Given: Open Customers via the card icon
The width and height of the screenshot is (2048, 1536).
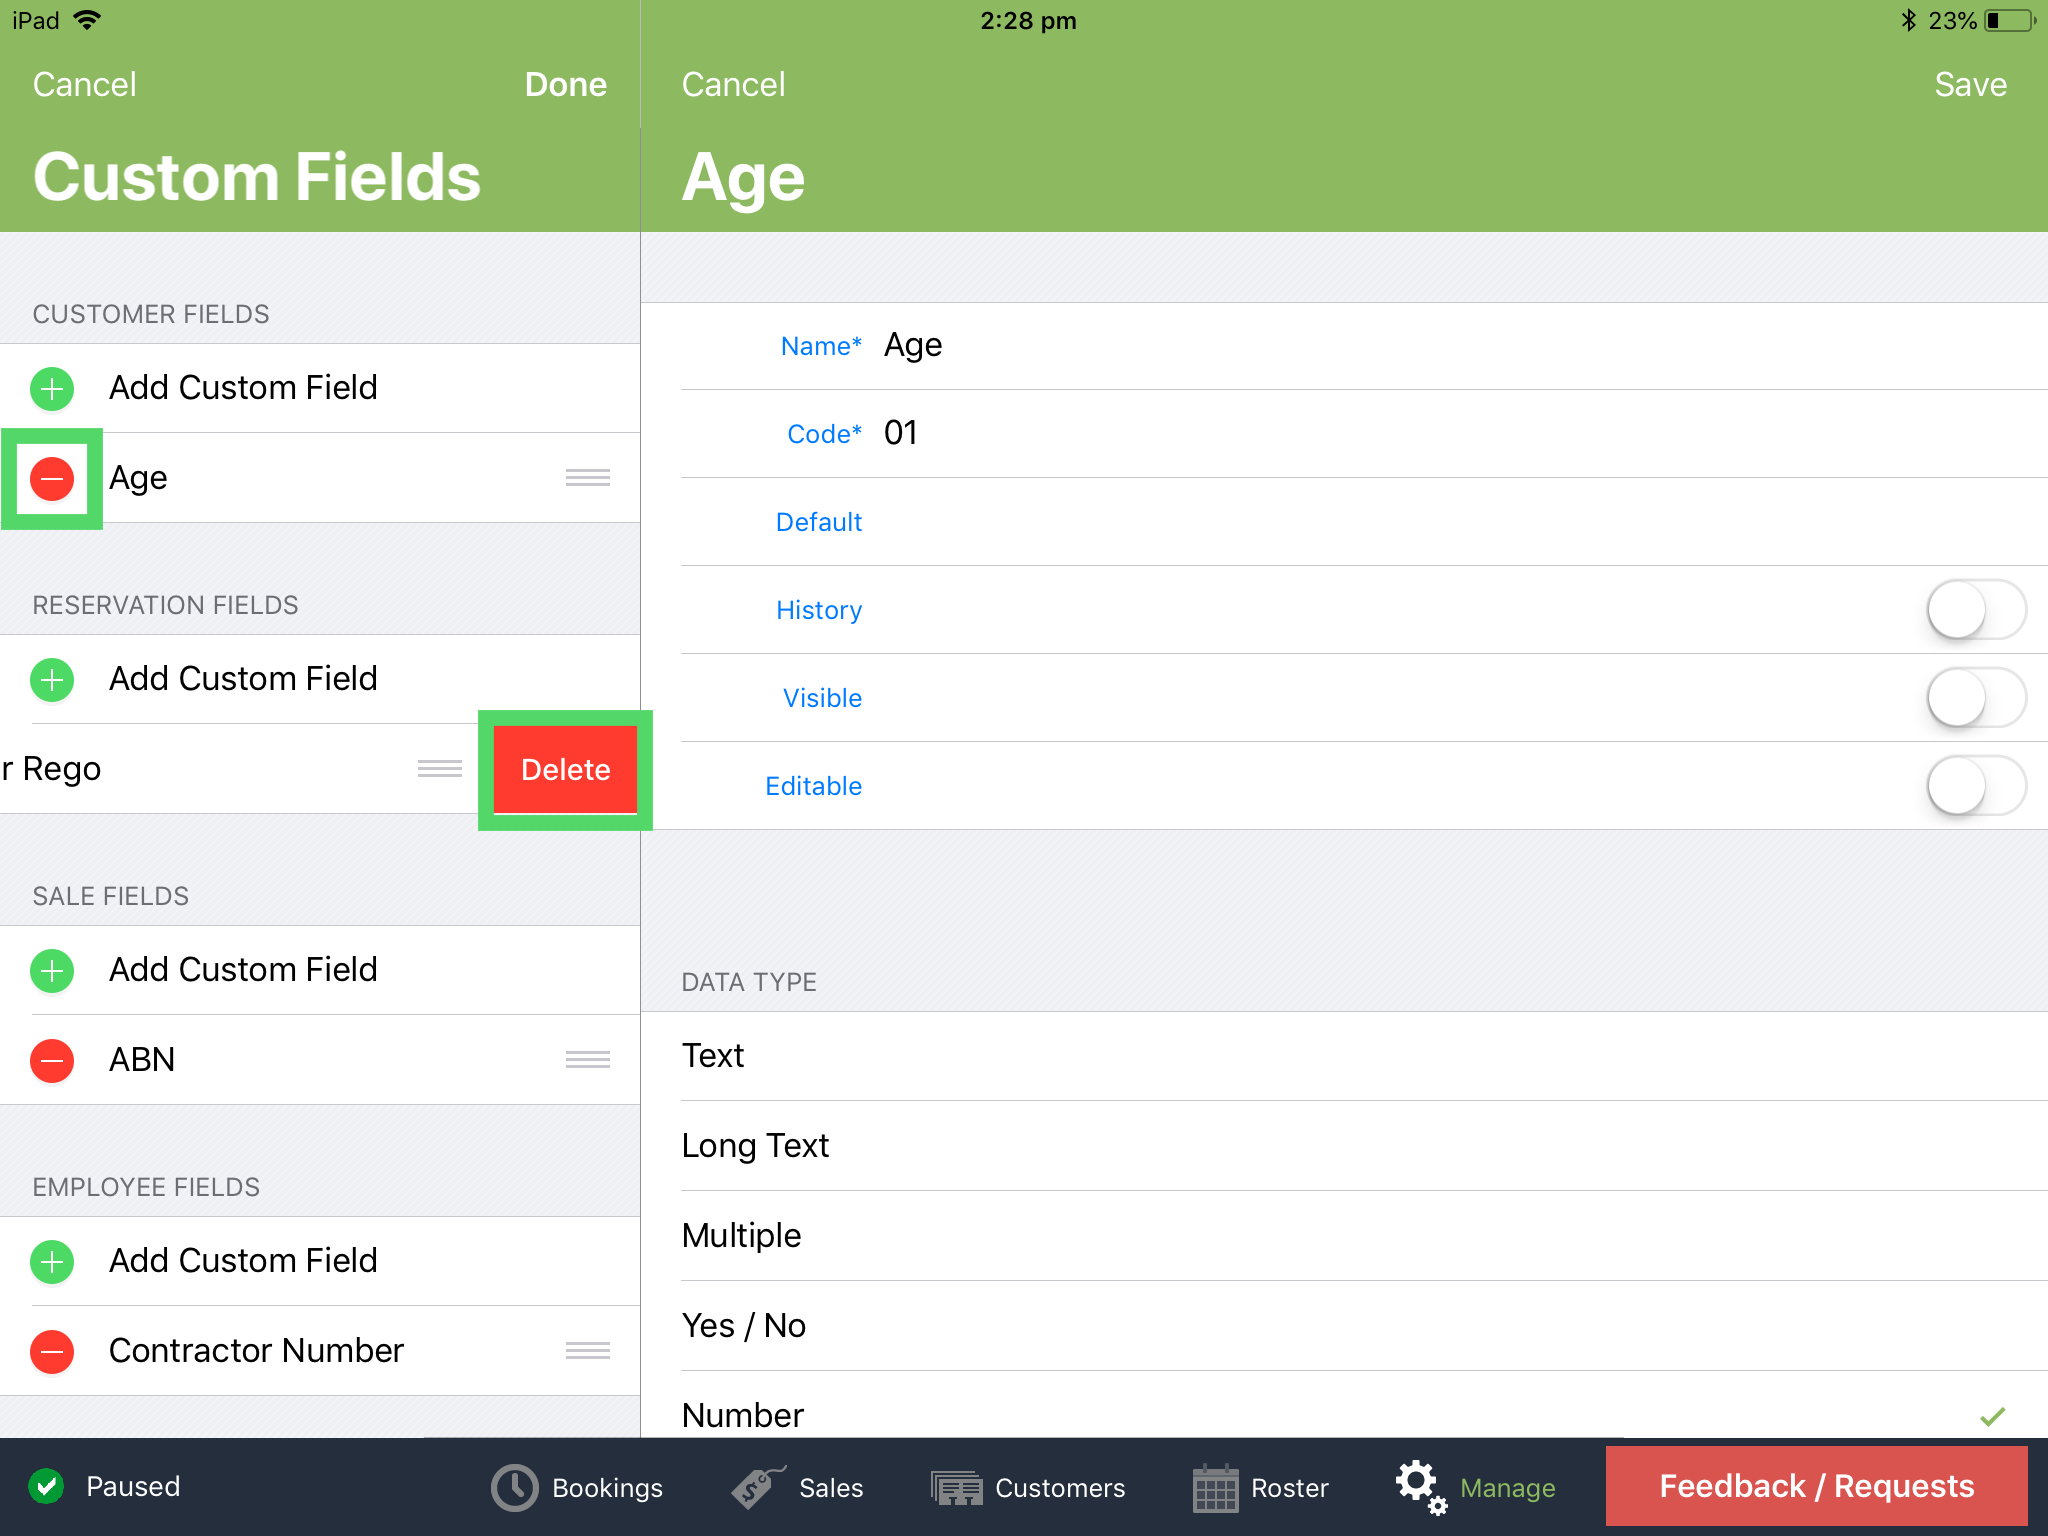Looking at the screenshot, I should point(957,1488).
